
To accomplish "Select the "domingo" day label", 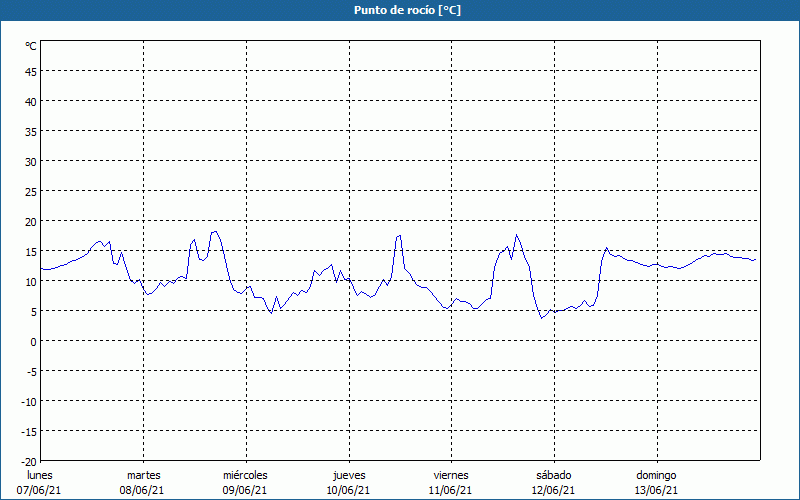I will (x=656, y=475).
